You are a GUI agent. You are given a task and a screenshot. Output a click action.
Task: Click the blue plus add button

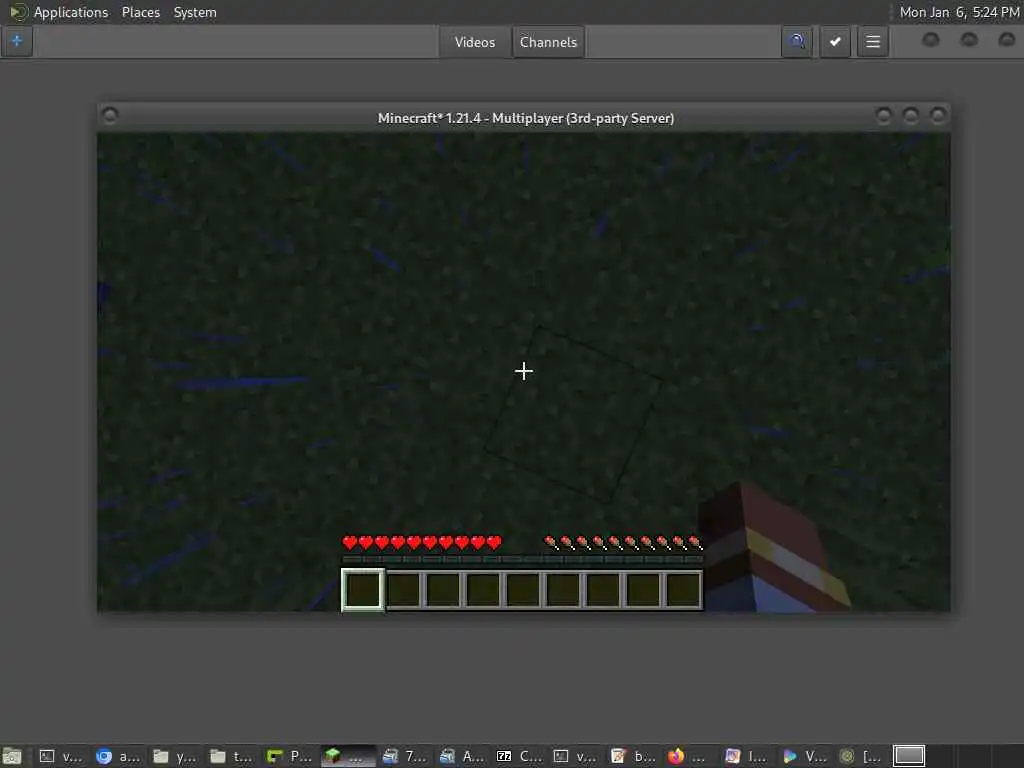16,41
